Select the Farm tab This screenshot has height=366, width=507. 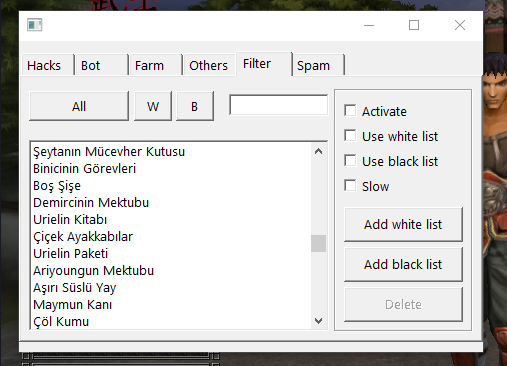(156, 65)
